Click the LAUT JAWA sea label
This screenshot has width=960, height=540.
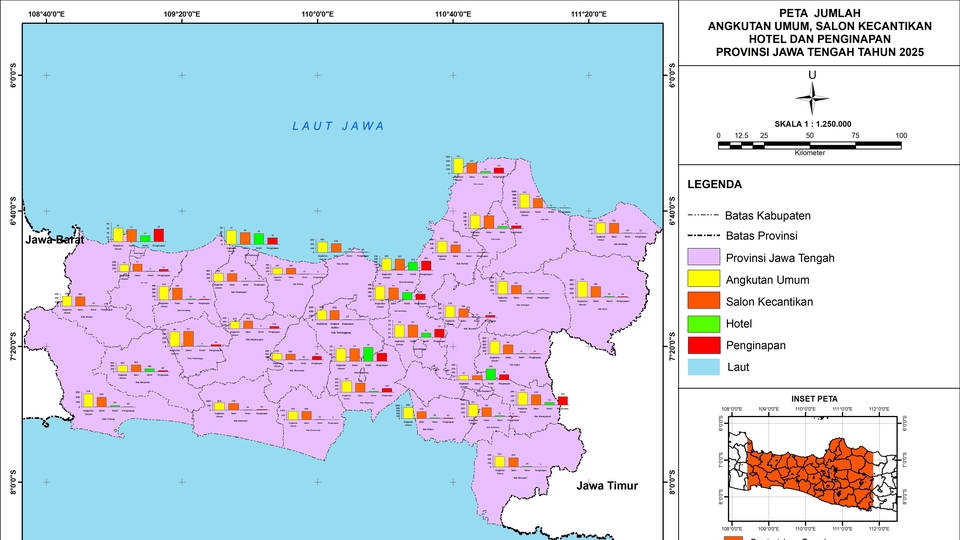[338, 126]
